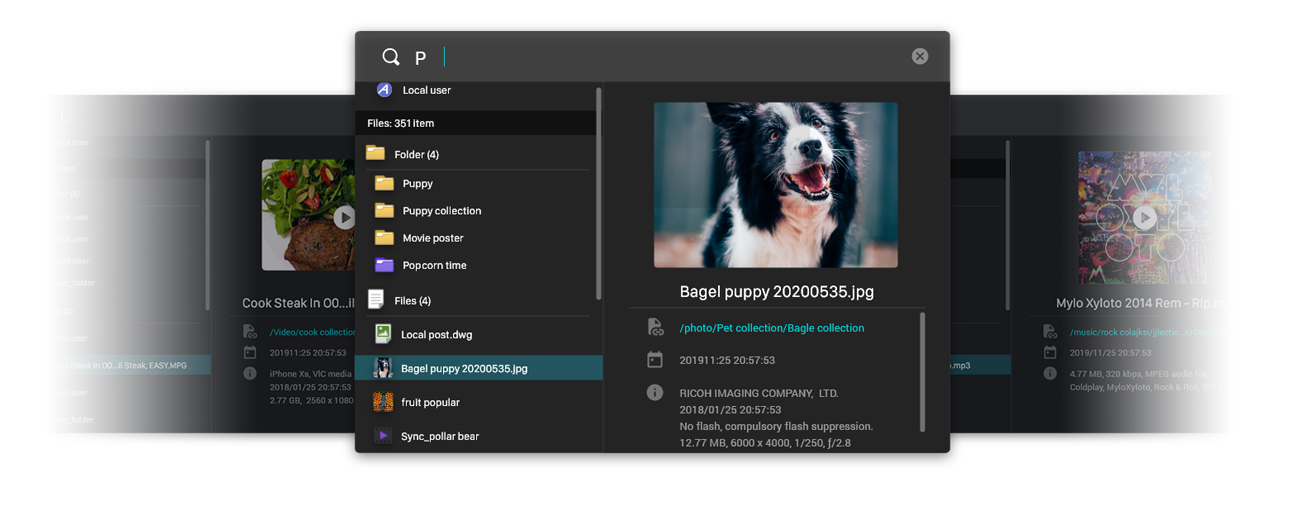Click the calendar icon in Mylo Xyloto window

tap(1050, 353)
